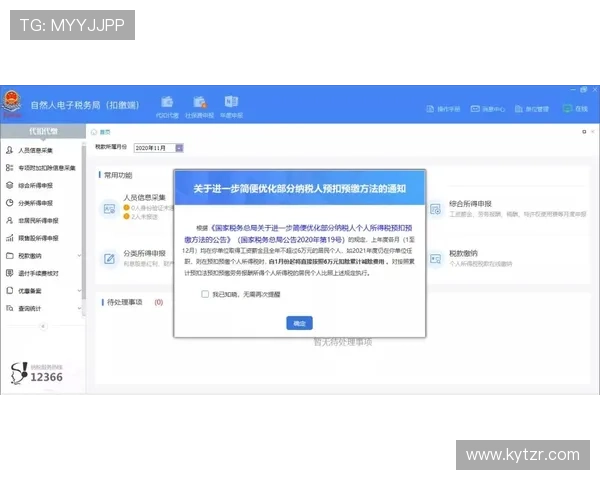
Task: Check 我已知晓，无需再次提醒 checkbox
Action: [205, 294]
